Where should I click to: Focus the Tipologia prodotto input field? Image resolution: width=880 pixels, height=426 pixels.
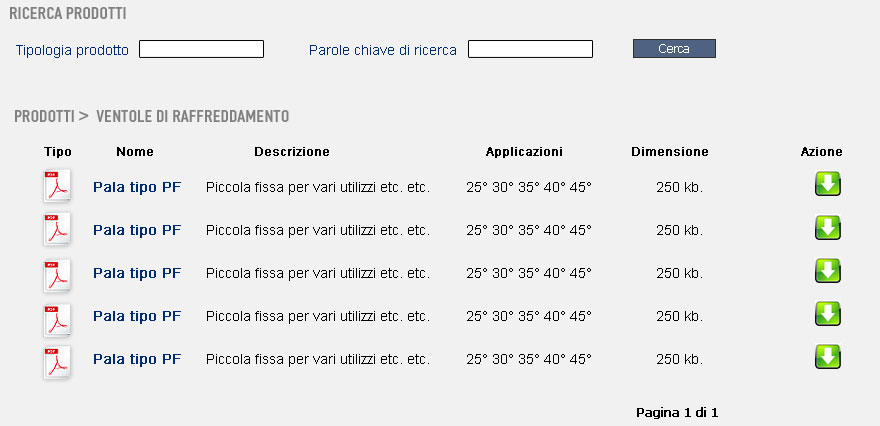point(201,49)
